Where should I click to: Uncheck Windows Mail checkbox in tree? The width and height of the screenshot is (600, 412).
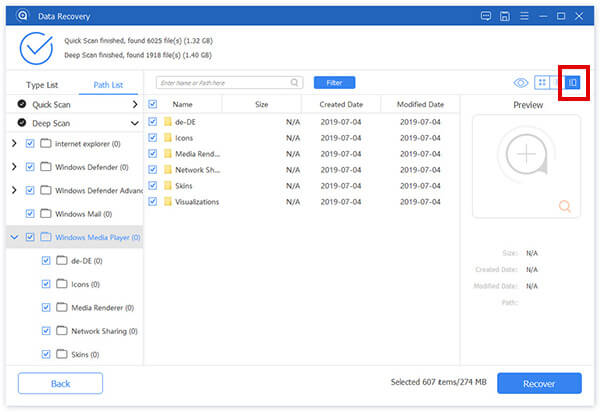point(30,213)
